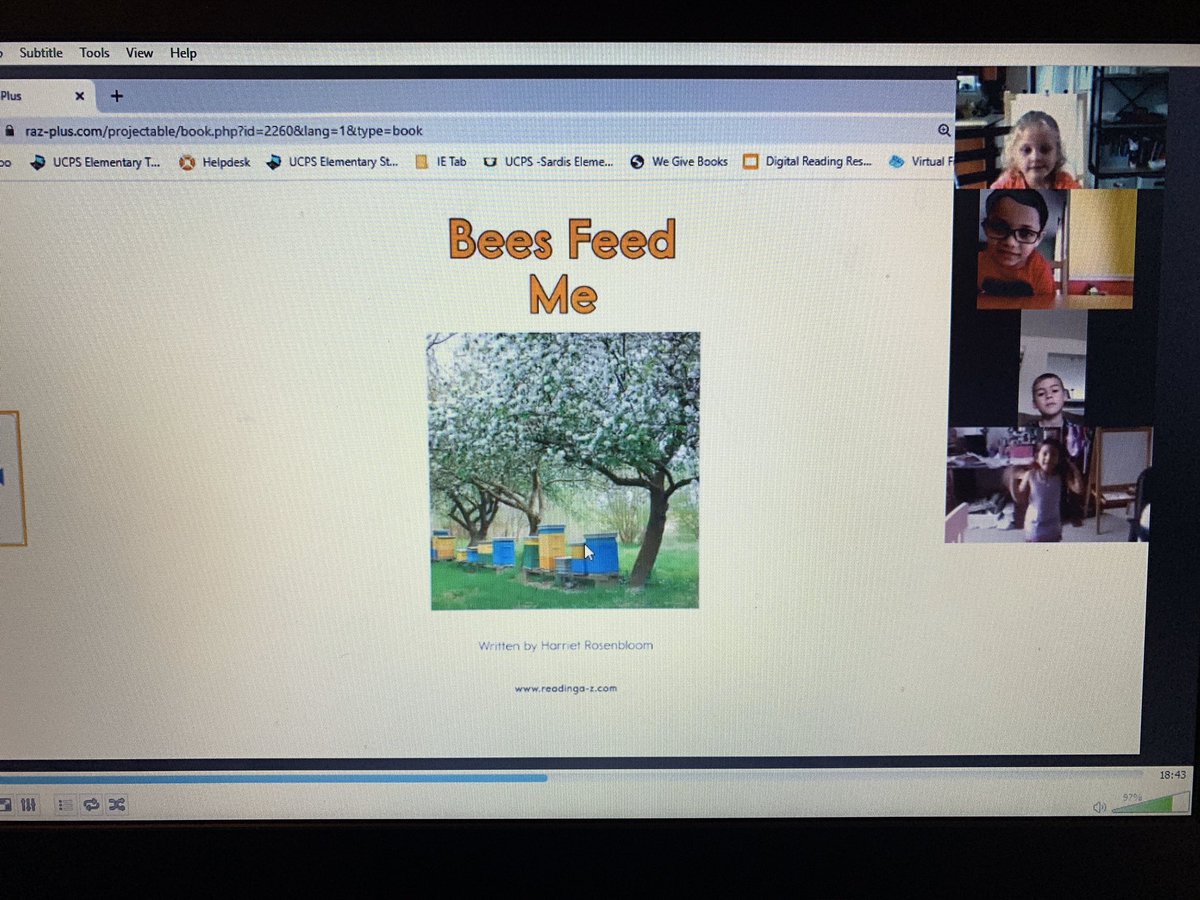Select video tile of child waving arms
Image resolution: width=1200 pixels, height=900 pixels.
pyautogui.click(x=1048, y=485)
